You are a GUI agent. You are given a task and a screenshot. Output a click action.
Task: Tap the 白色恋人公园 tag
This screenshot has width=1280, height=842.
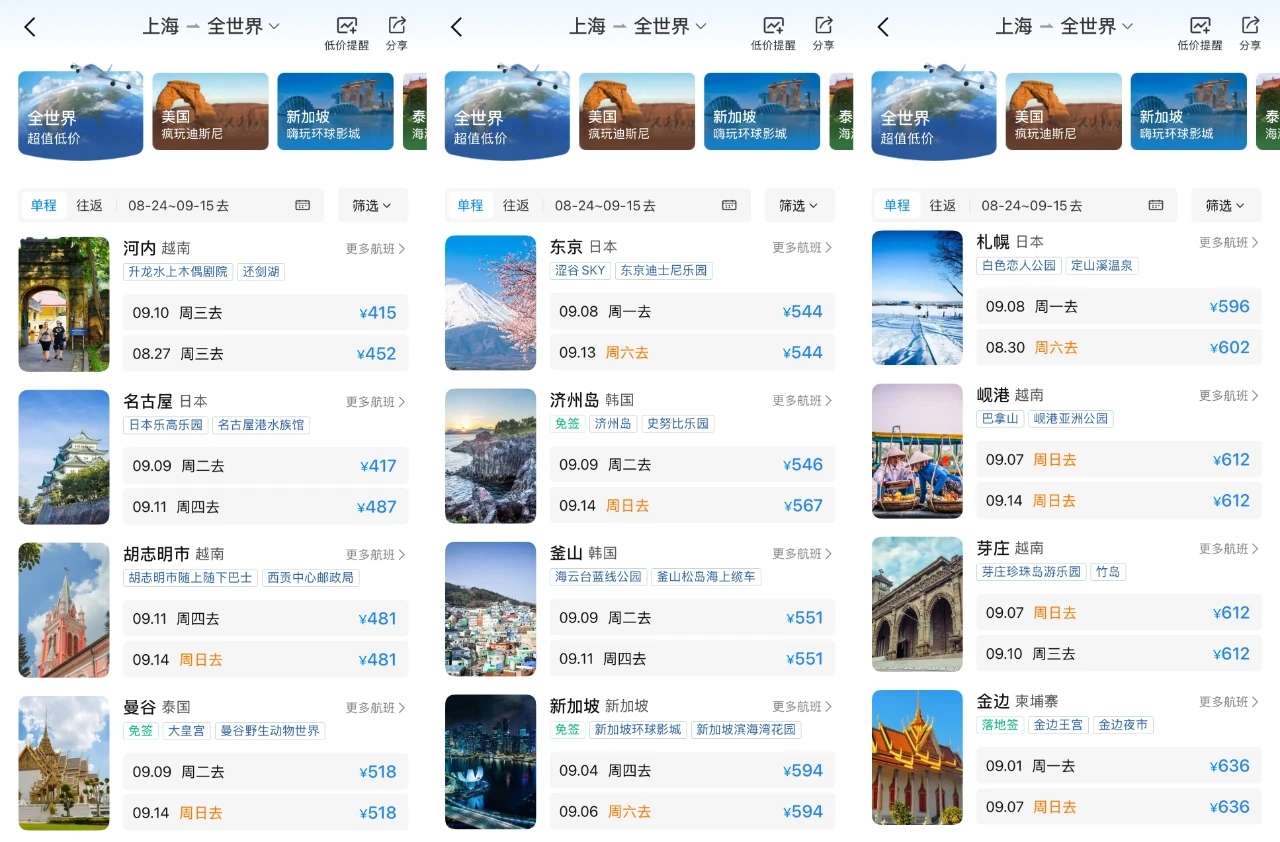point(1019,266)
